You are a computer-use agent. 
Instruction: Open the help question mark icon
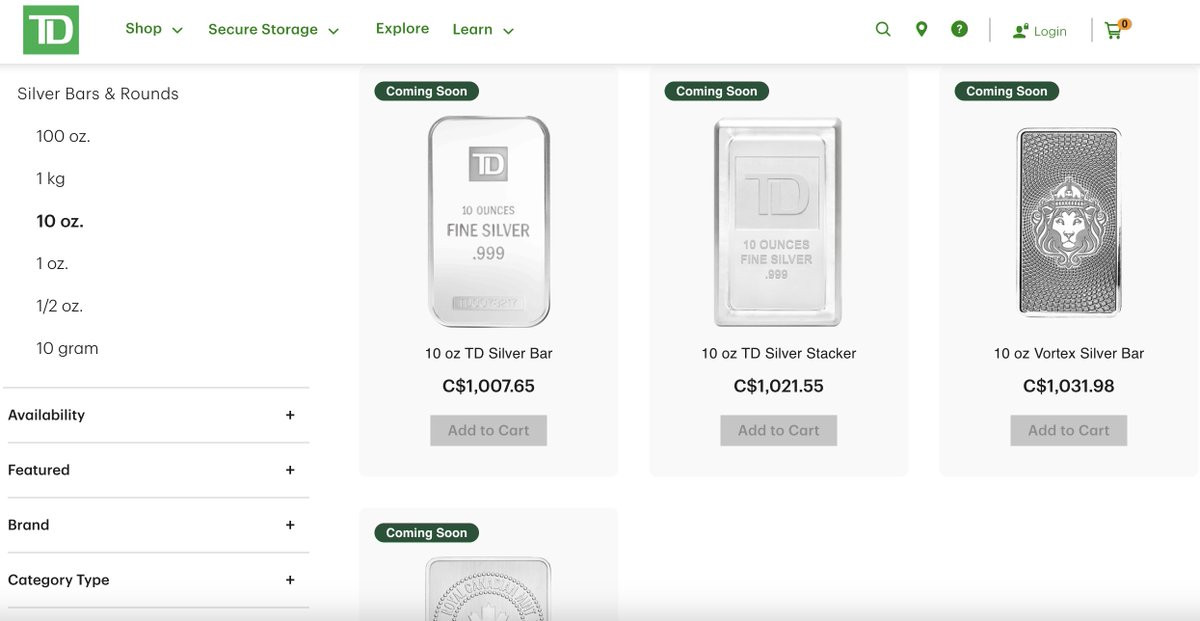pos(959,30)
